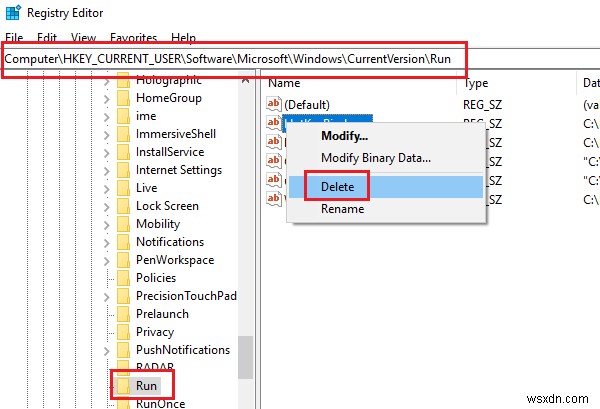Click the Type column header

point(476,83)
